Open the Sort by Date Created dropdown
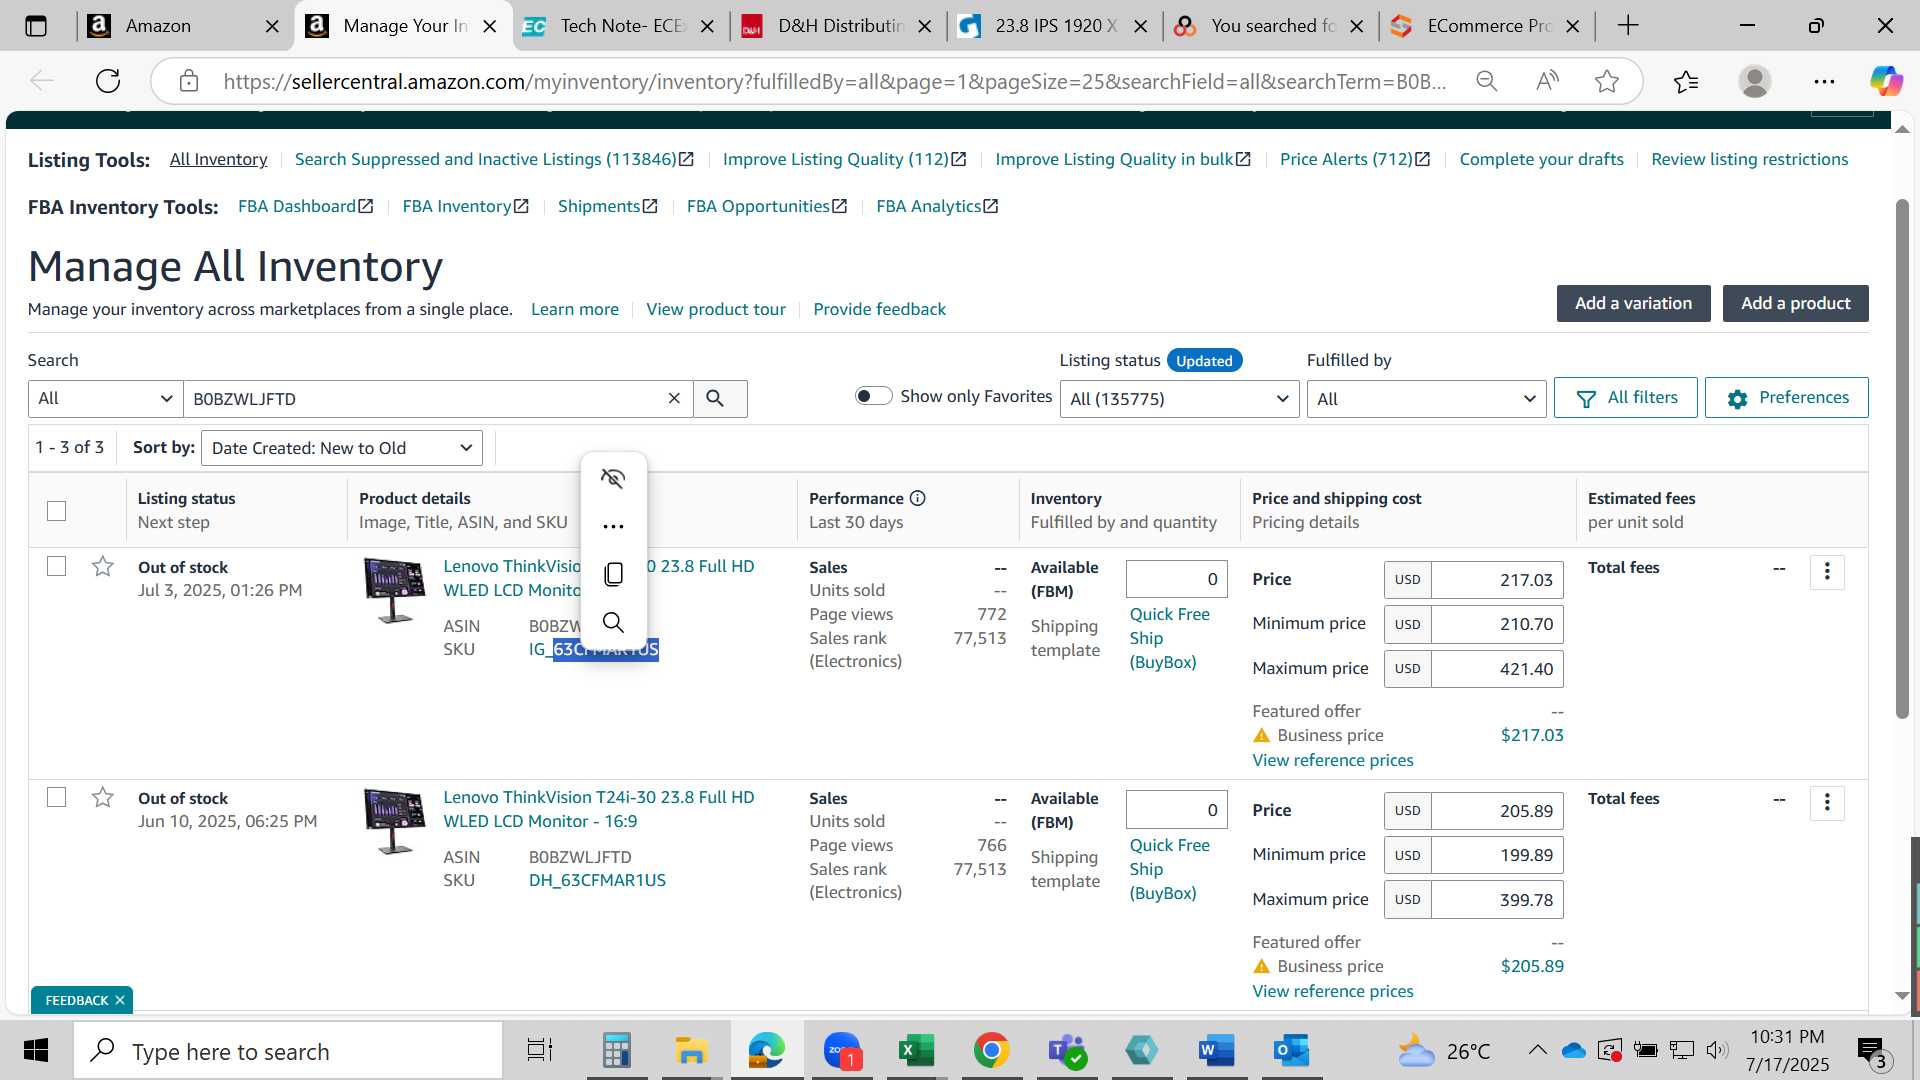 [x=342, y=448]
